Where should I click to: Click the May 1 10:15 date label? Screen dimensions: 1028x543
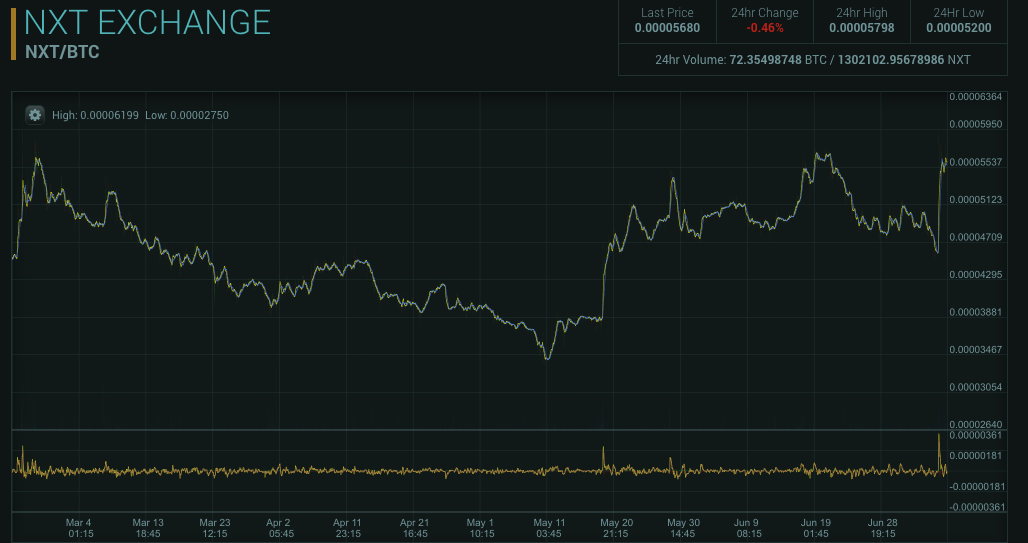click(481, 528)
